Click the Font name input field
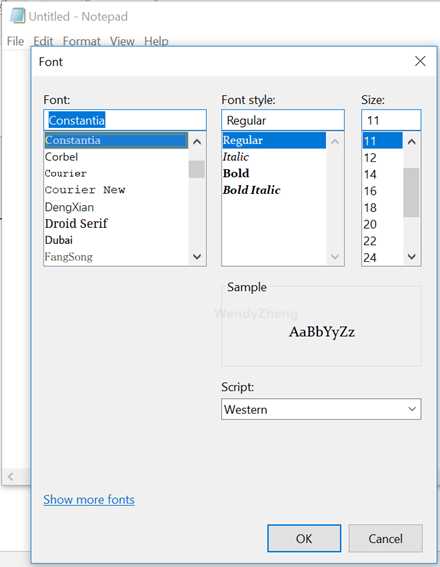The height and width of the screenshot is (567, 440). pos(125,120)
